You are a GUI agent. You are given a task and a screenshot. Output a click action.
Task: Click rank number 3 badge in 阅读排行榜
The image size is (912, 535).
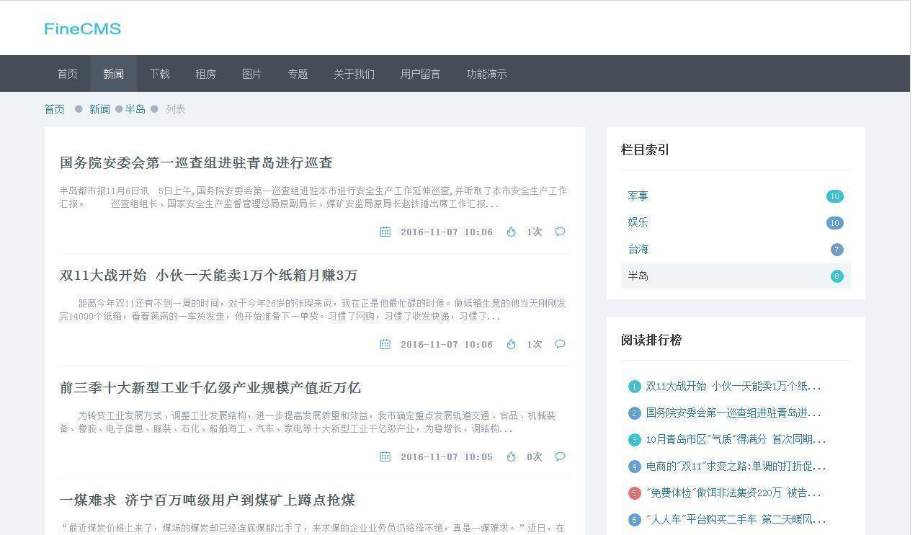[x=635, y=440]
